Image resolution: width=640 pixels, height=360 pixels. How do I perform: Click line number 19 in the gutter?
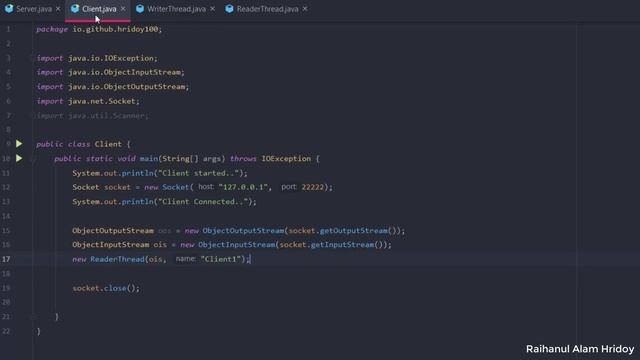(x=6, y=288)
